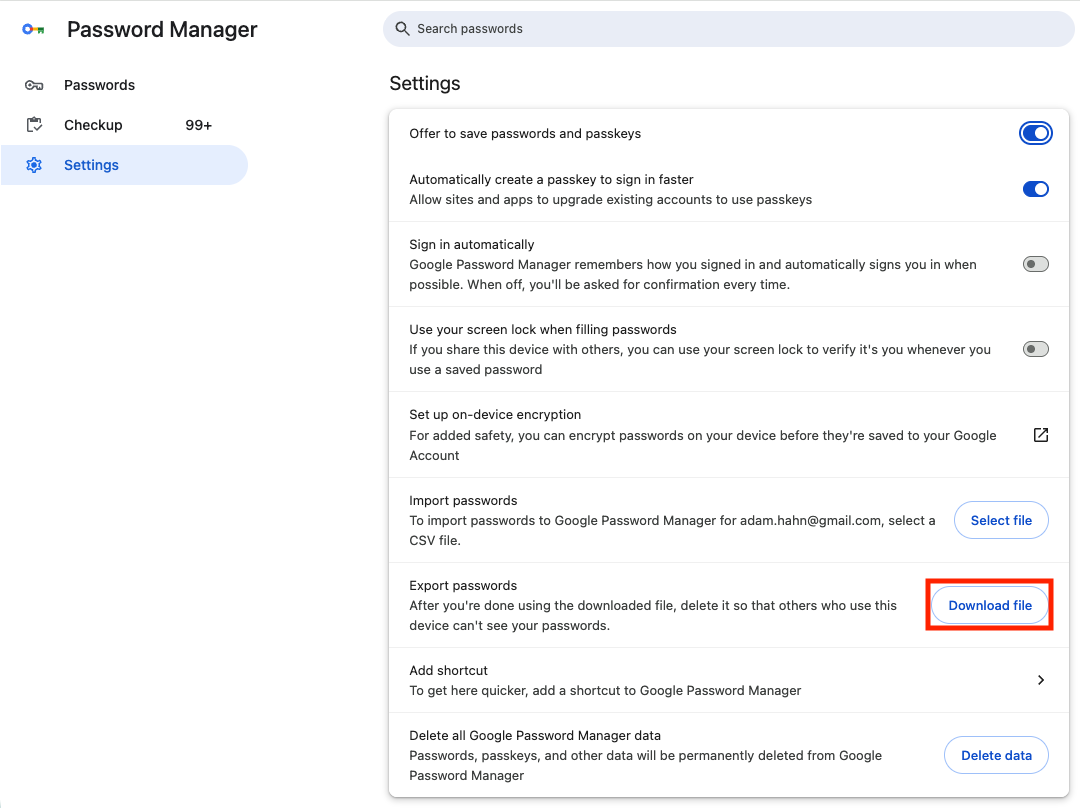This screenshot has width=1080, height=808.
Task: Click the Checkup clipboard icon
Action: click(x=34, y=125)
